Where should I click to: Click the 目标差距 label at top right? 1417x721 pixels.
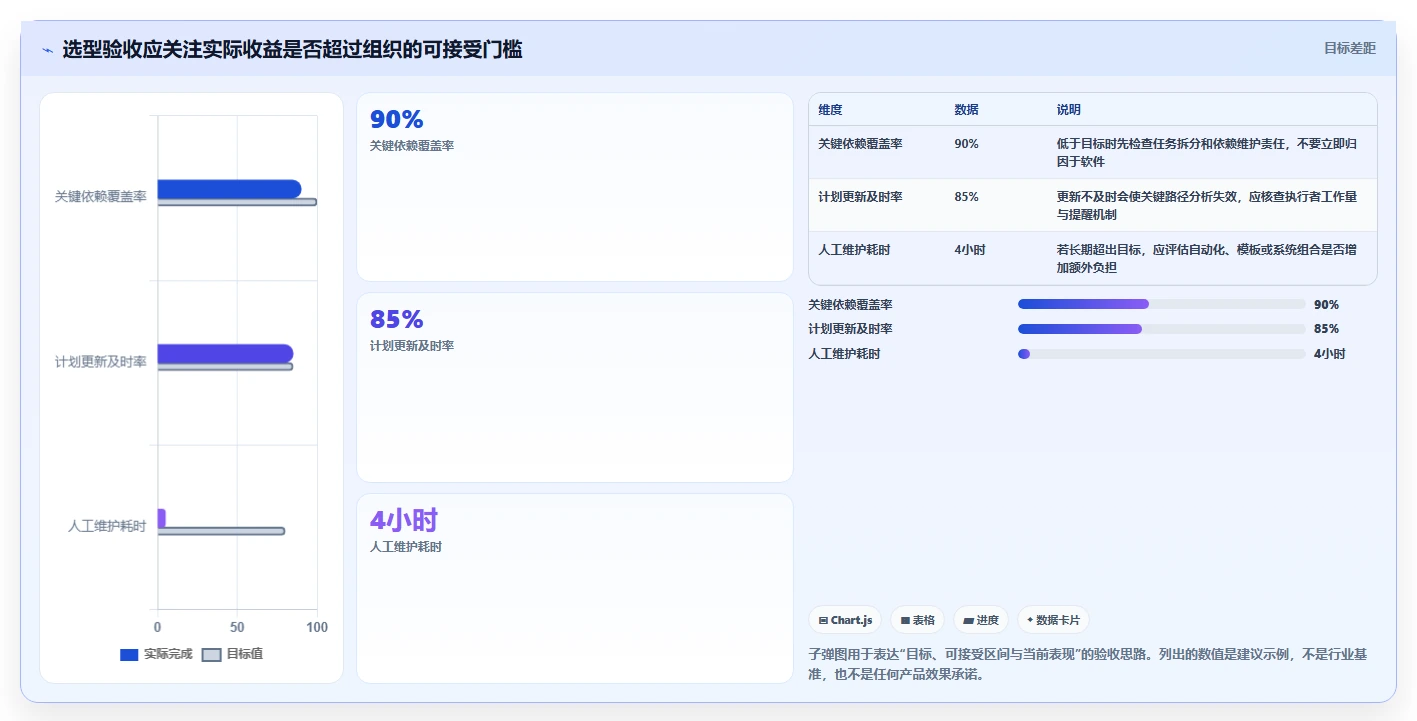1349,48
